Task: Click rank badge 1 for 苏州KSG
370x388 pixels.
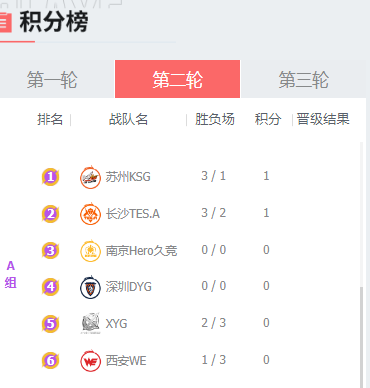Action: pos(50,177)
